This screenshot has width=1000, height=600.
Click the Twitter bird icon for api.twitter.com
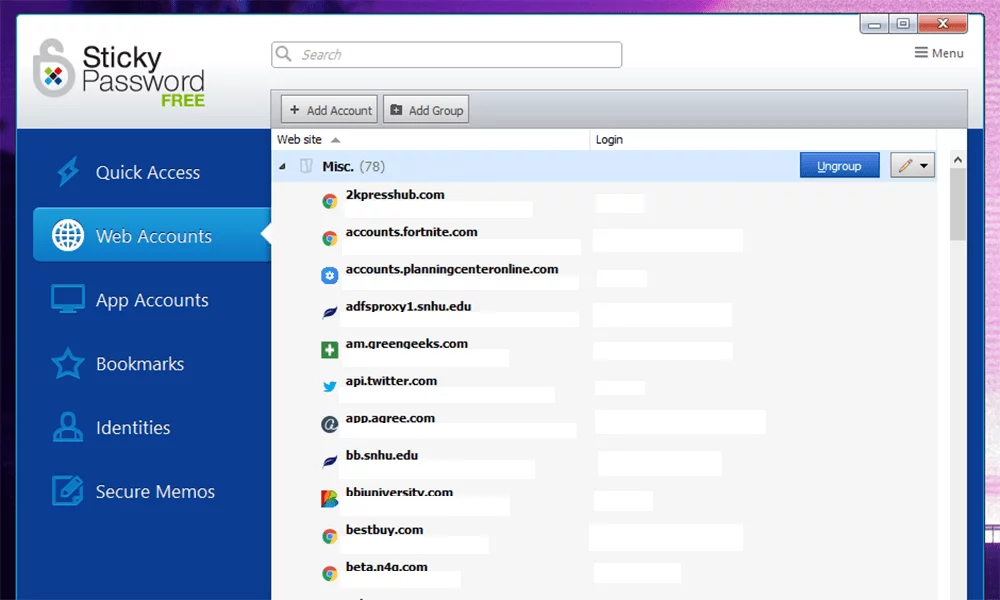tap(329, 387)
